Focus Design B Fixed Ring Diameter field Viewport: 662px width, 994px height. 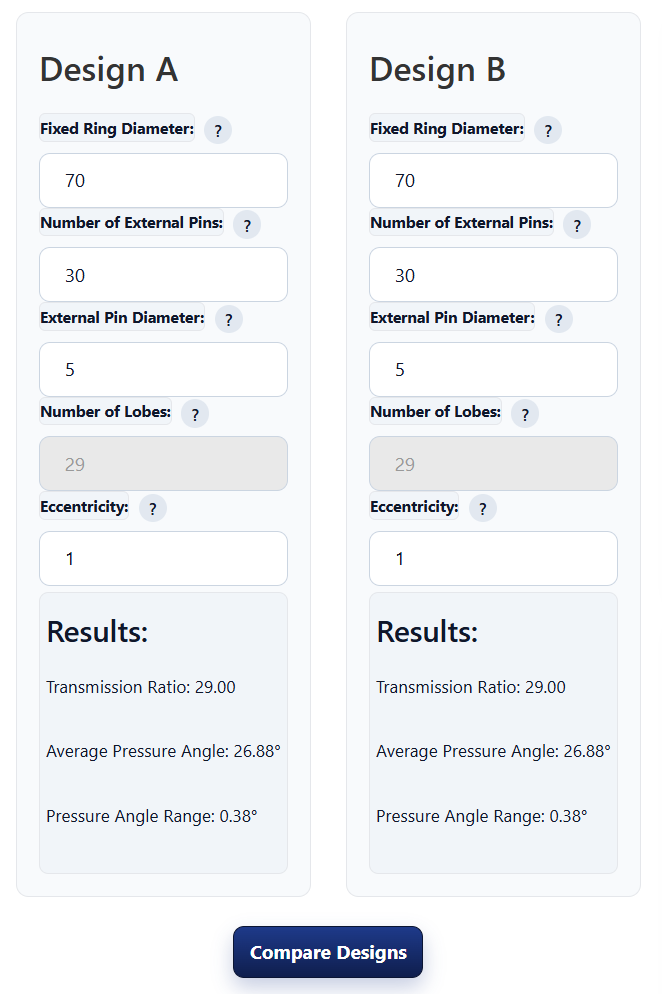point(493,181)
